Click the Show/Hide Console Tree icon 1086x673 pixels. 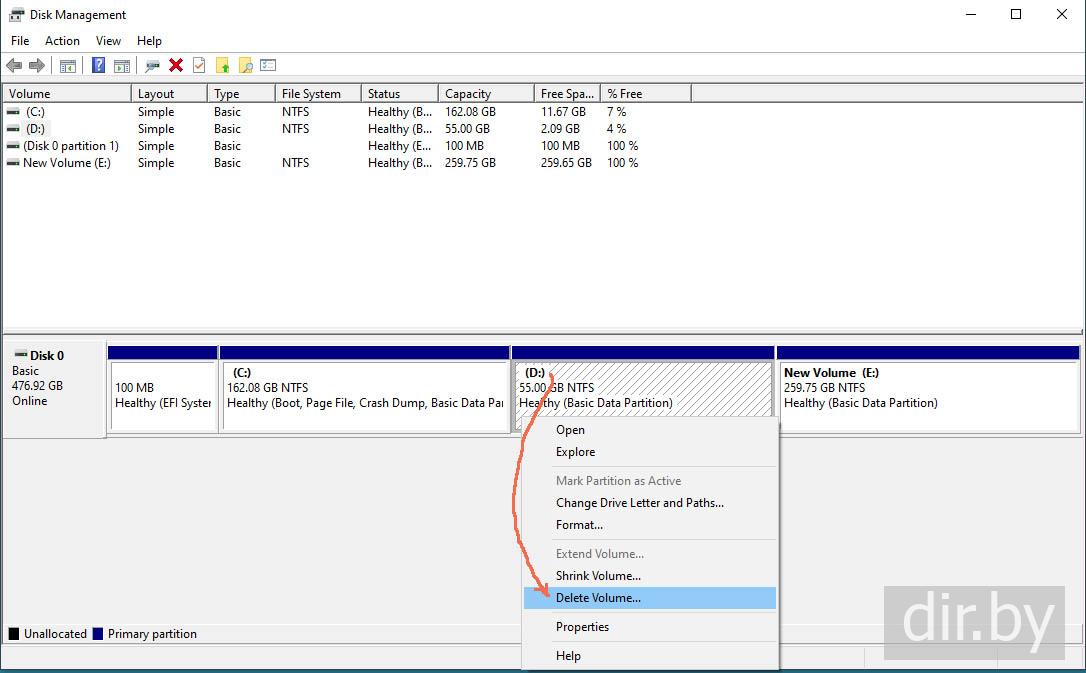[x=68, y=66]
